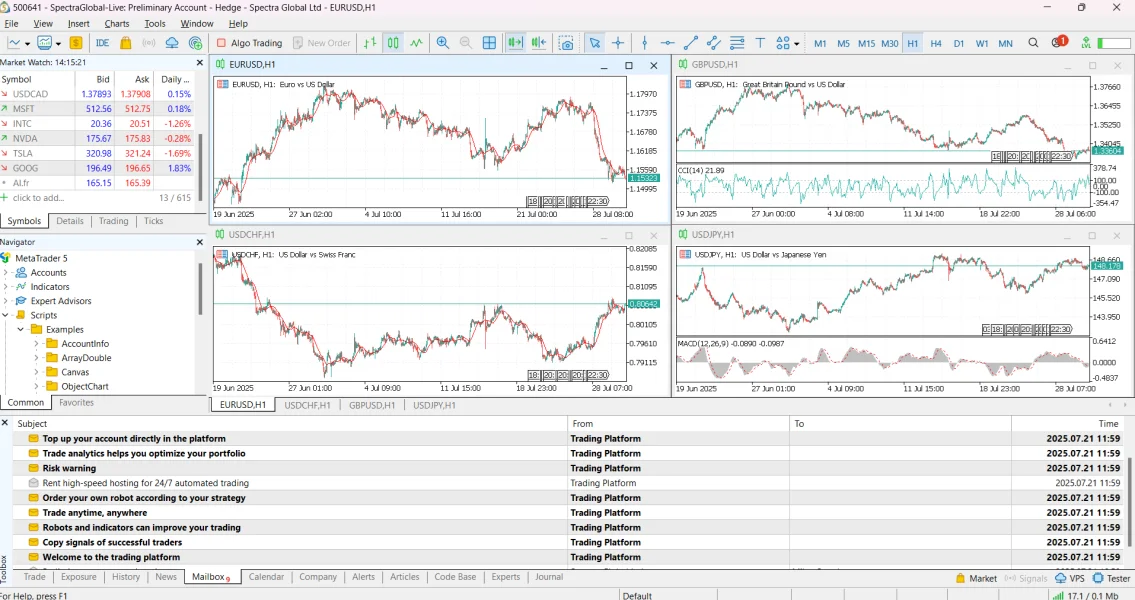Select the H4 timeframe button
1135x600 pixels.
[936, 43]
